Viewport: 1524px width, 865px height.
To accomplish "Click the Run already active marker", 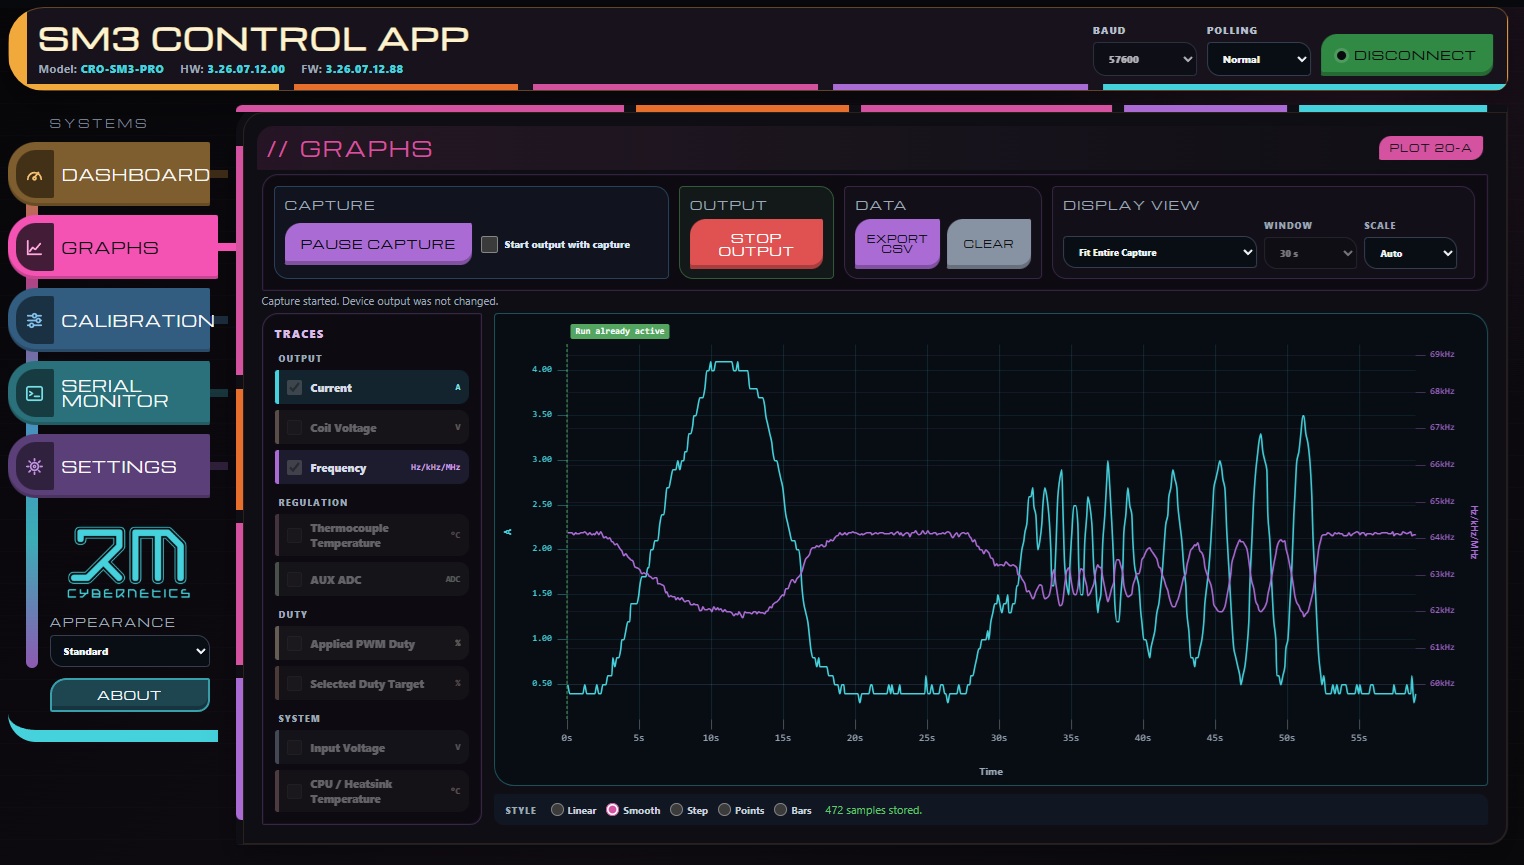I will [x=620, y=331].
